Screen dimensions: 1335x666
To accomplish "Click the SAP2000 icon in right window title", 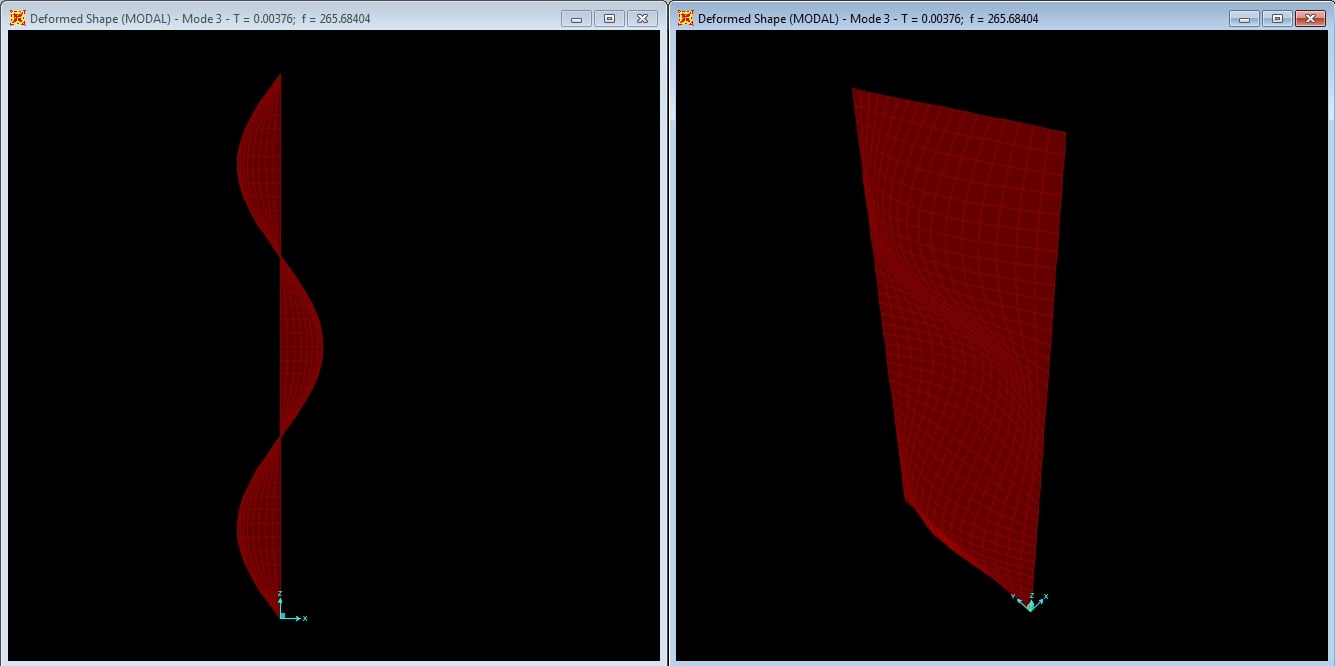I will [x=685, y=18].
